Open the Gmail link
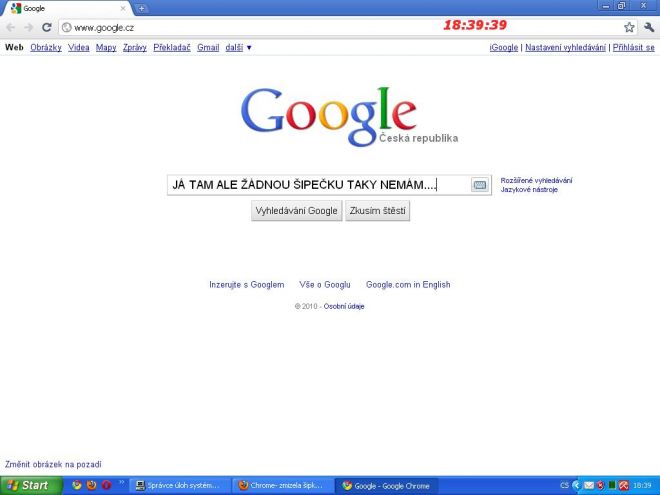660x495 pixels. tap(208, 48)
